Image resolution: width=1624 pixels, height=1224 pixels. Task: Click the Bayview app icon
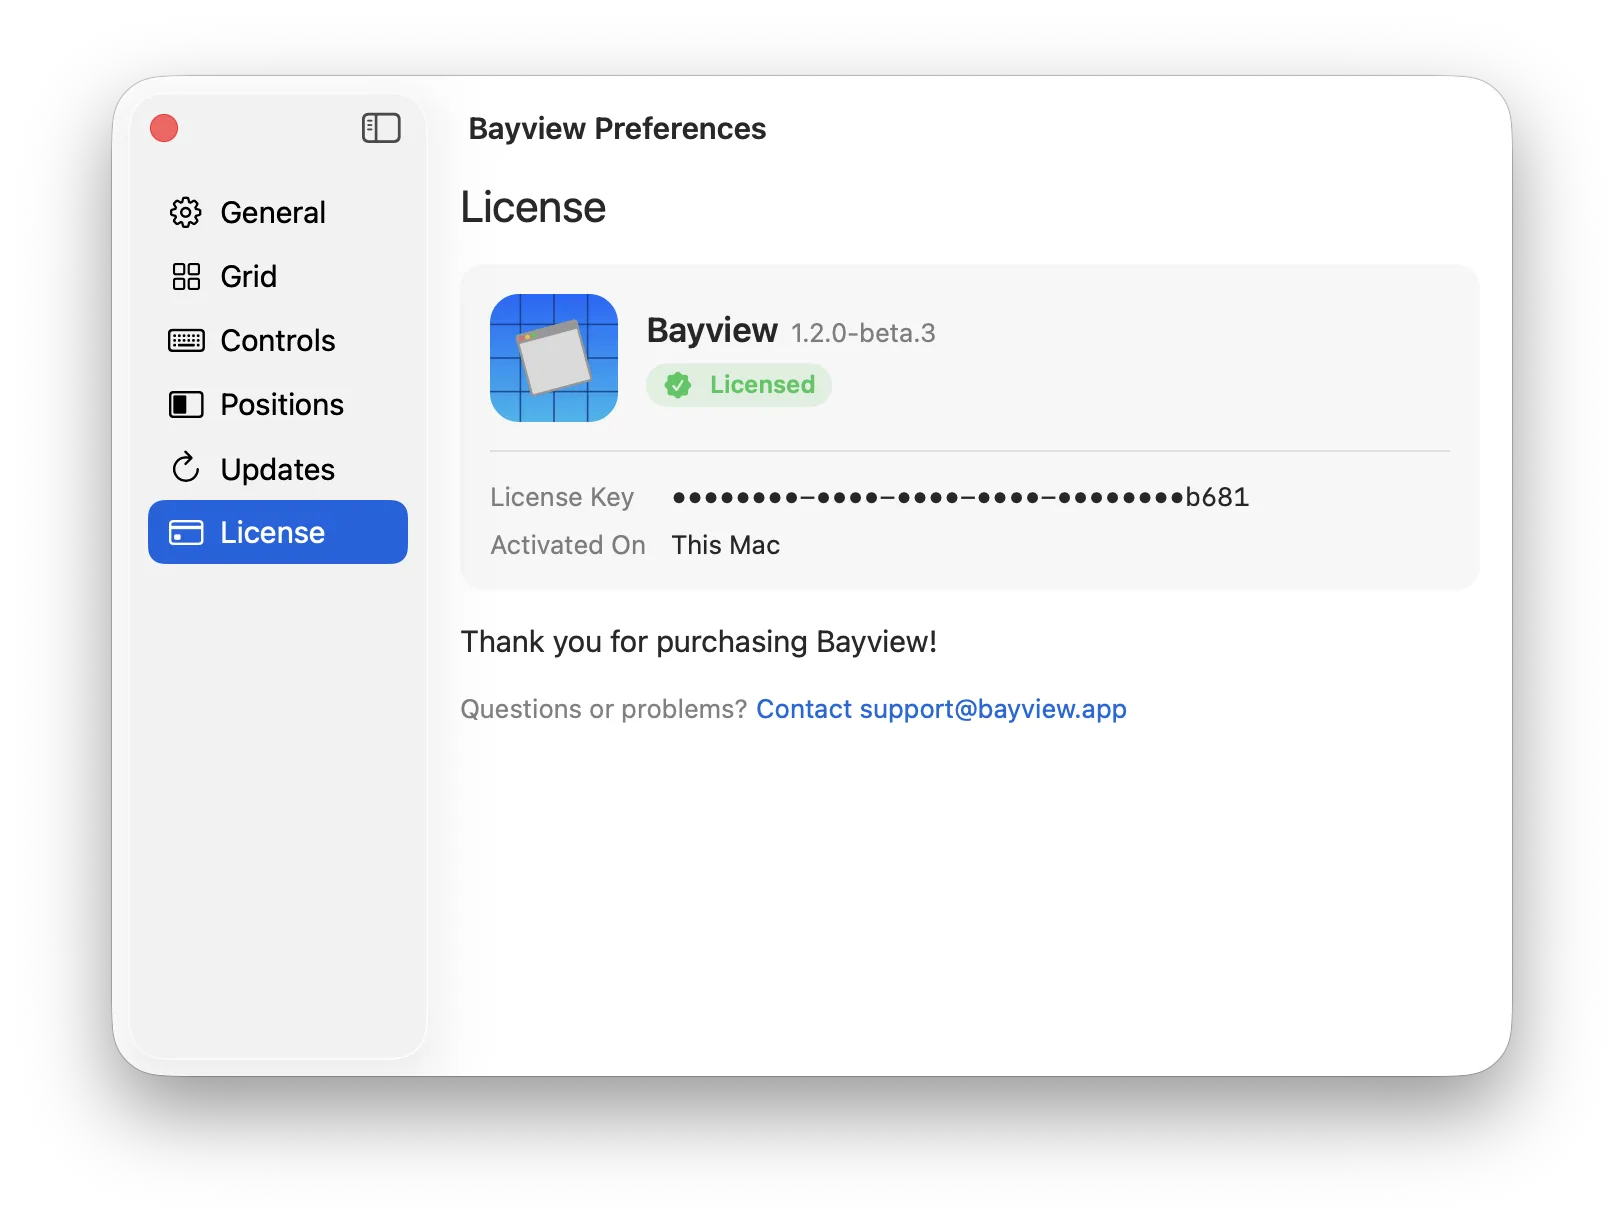[x=554, y=358]
